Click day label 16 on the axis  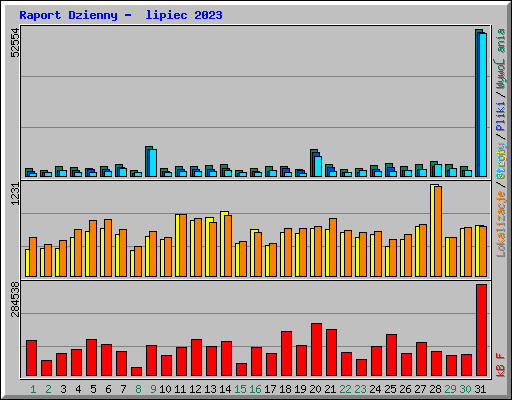(x=255, y=389)
